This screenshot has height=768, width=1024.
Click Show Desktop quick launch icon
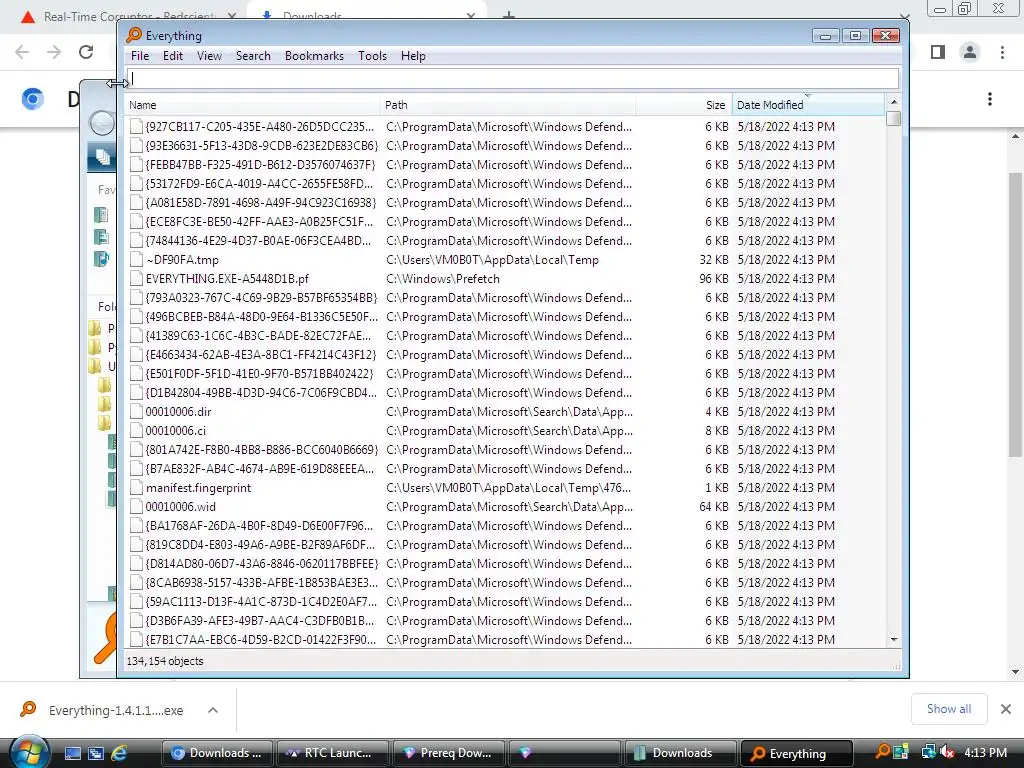pos(72,753)
